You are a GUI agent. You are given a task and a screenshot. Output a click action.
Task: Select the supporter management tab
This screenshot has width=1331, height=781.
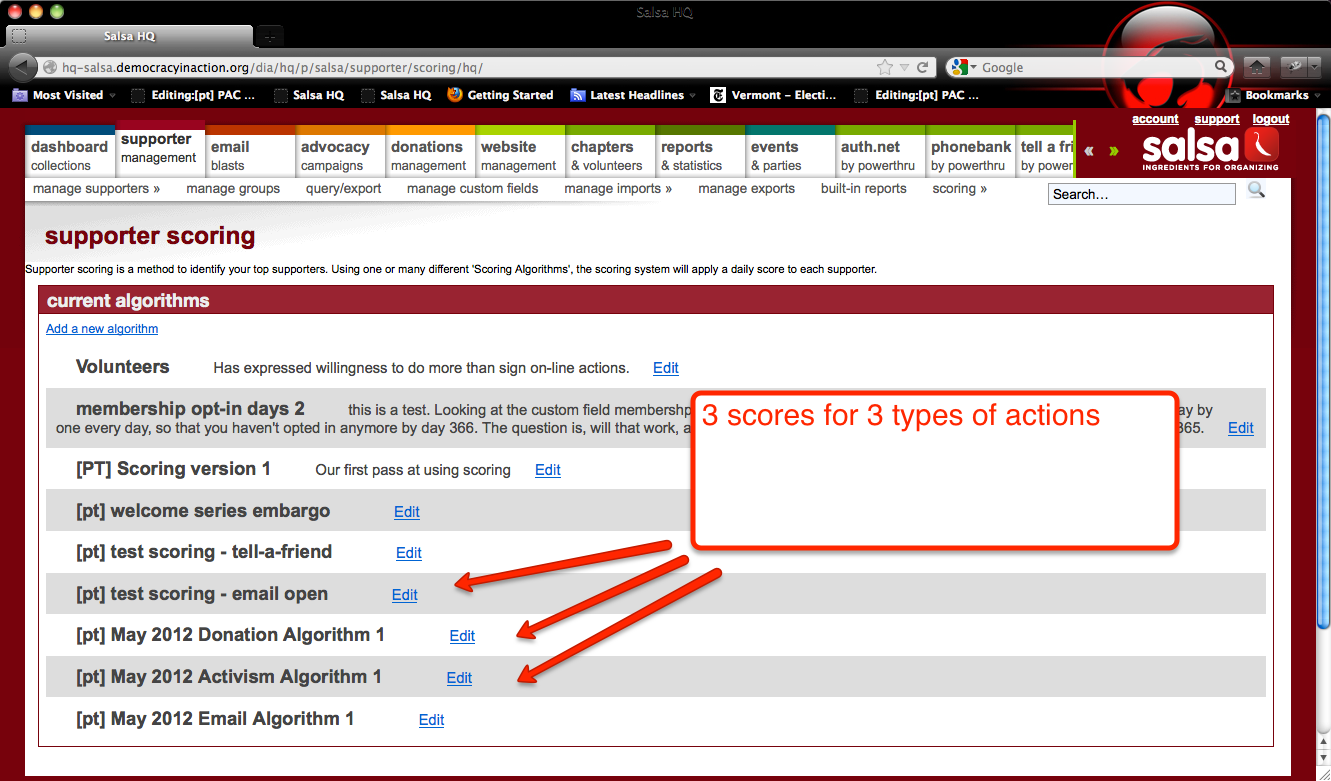[160, 148]
